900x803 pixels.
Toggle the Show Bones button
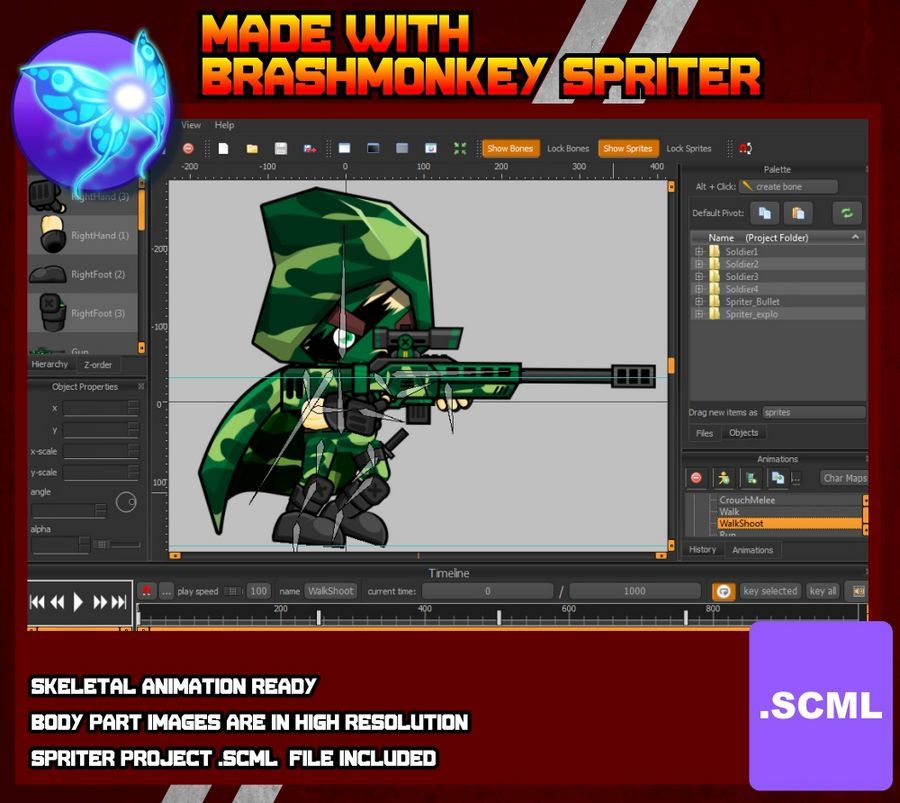[510, 149]
